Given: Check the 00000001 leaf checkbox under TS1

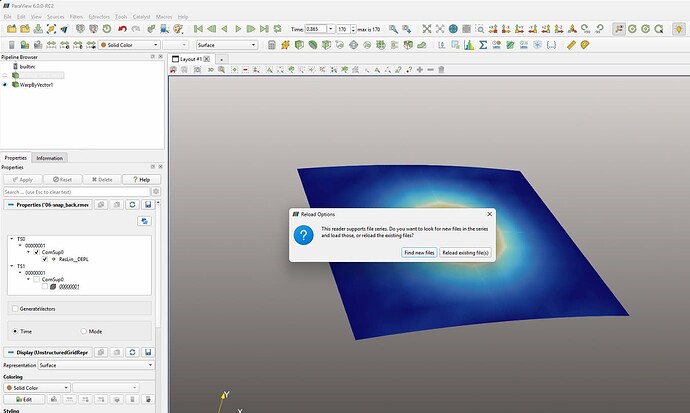Looking at the screenshot, I should click(x=45, y=287).
